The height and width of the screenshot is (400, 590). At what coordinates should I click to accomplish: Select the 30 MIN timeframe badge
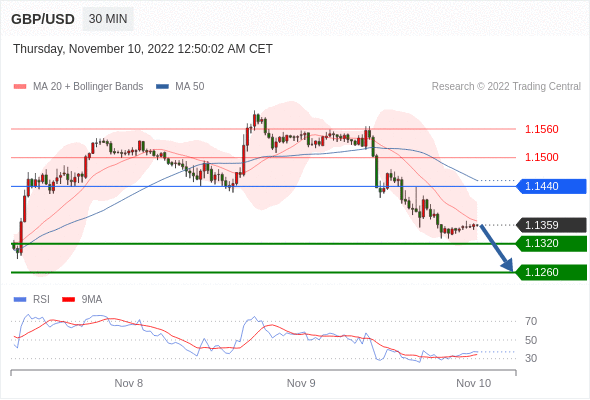[x=108, y=19]
